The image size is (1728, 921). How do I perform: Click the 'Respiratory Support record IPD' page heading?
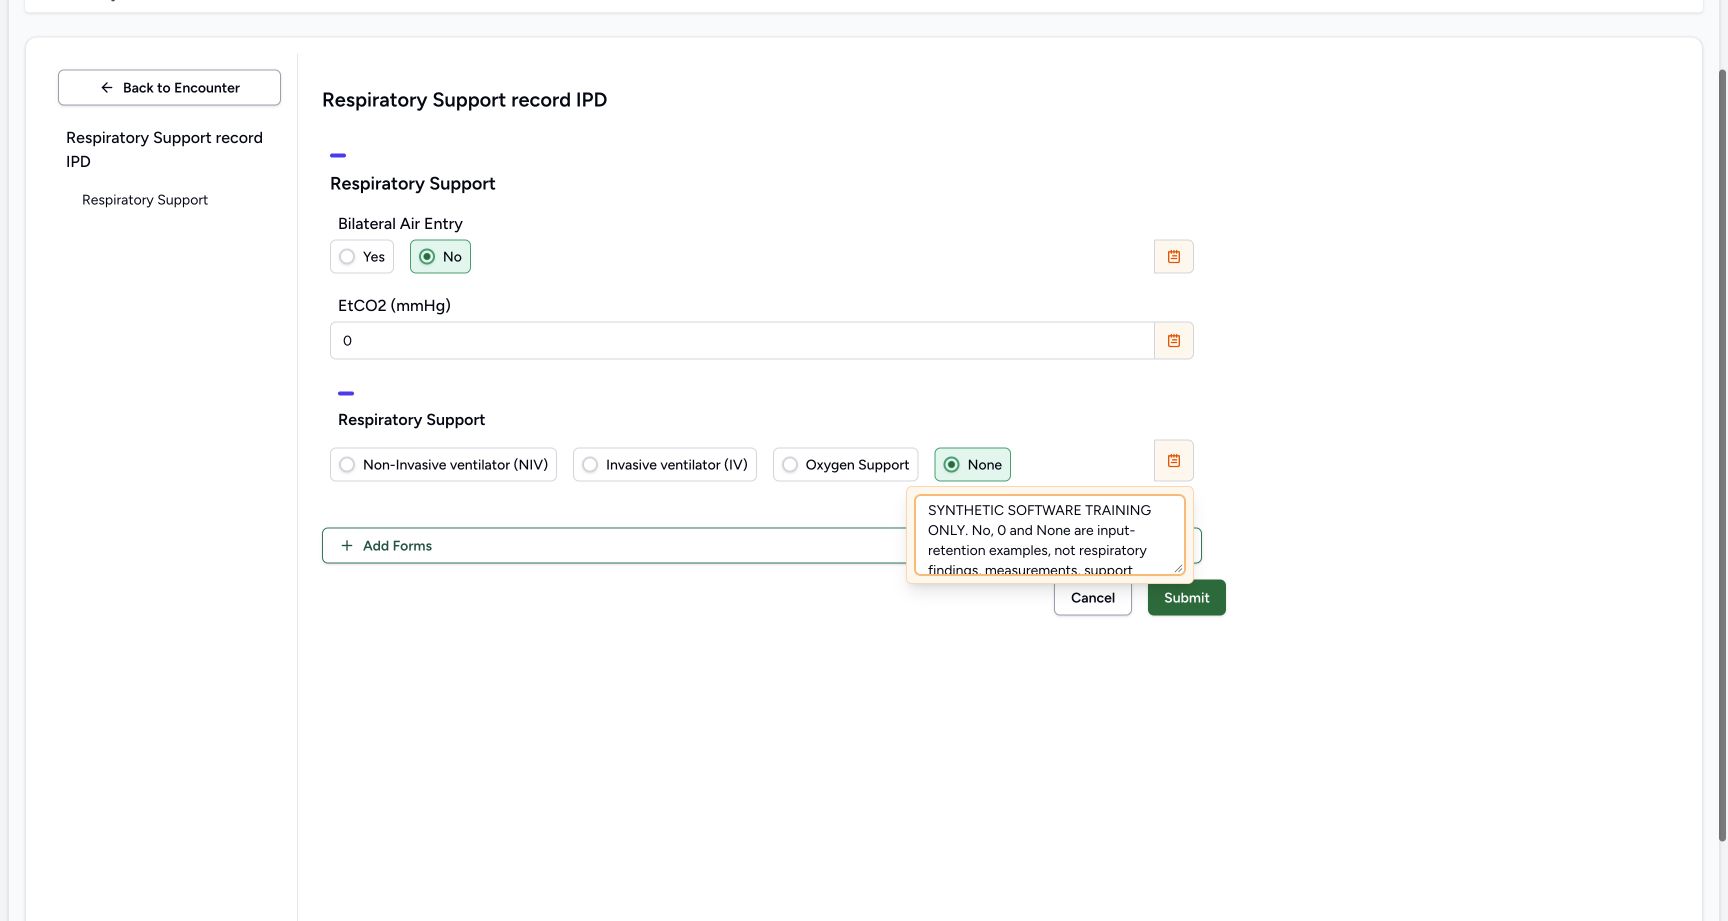465,100
